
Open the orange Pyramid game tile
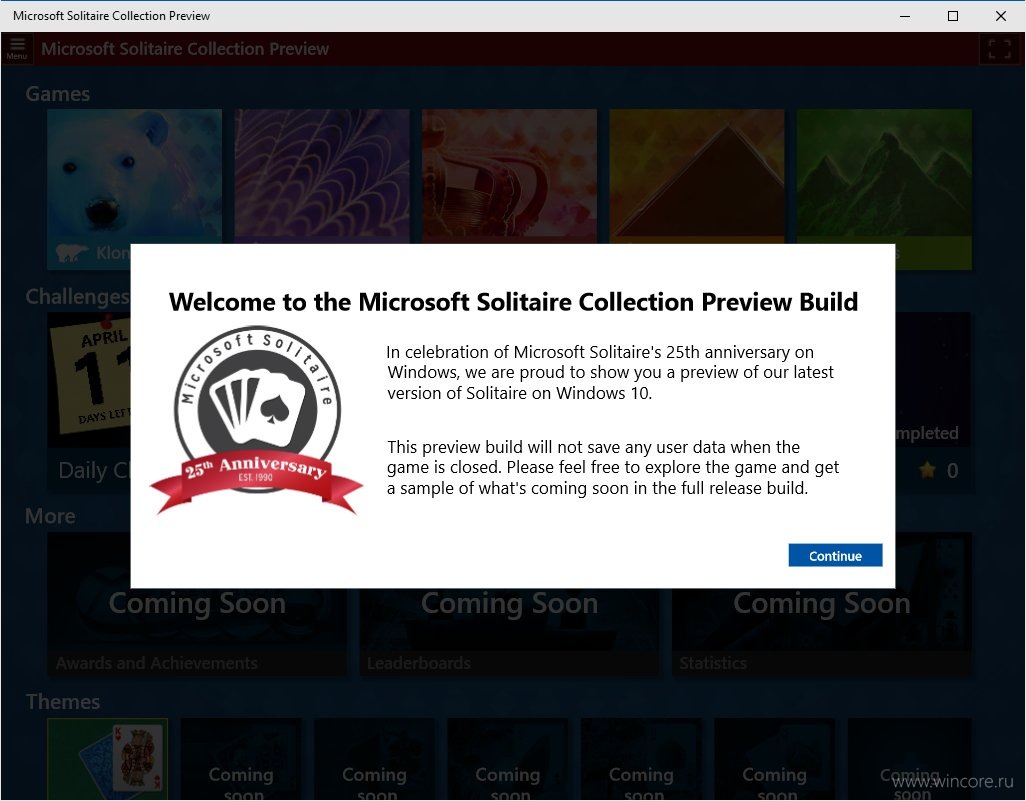pos(697,176)
